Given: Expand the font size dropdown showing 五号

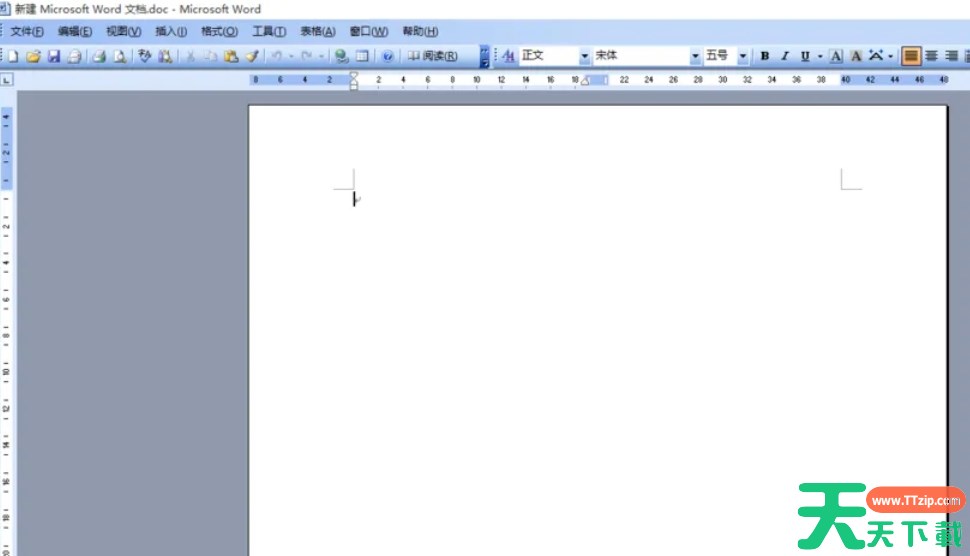Looking at the screenshot, I should 743,56.
